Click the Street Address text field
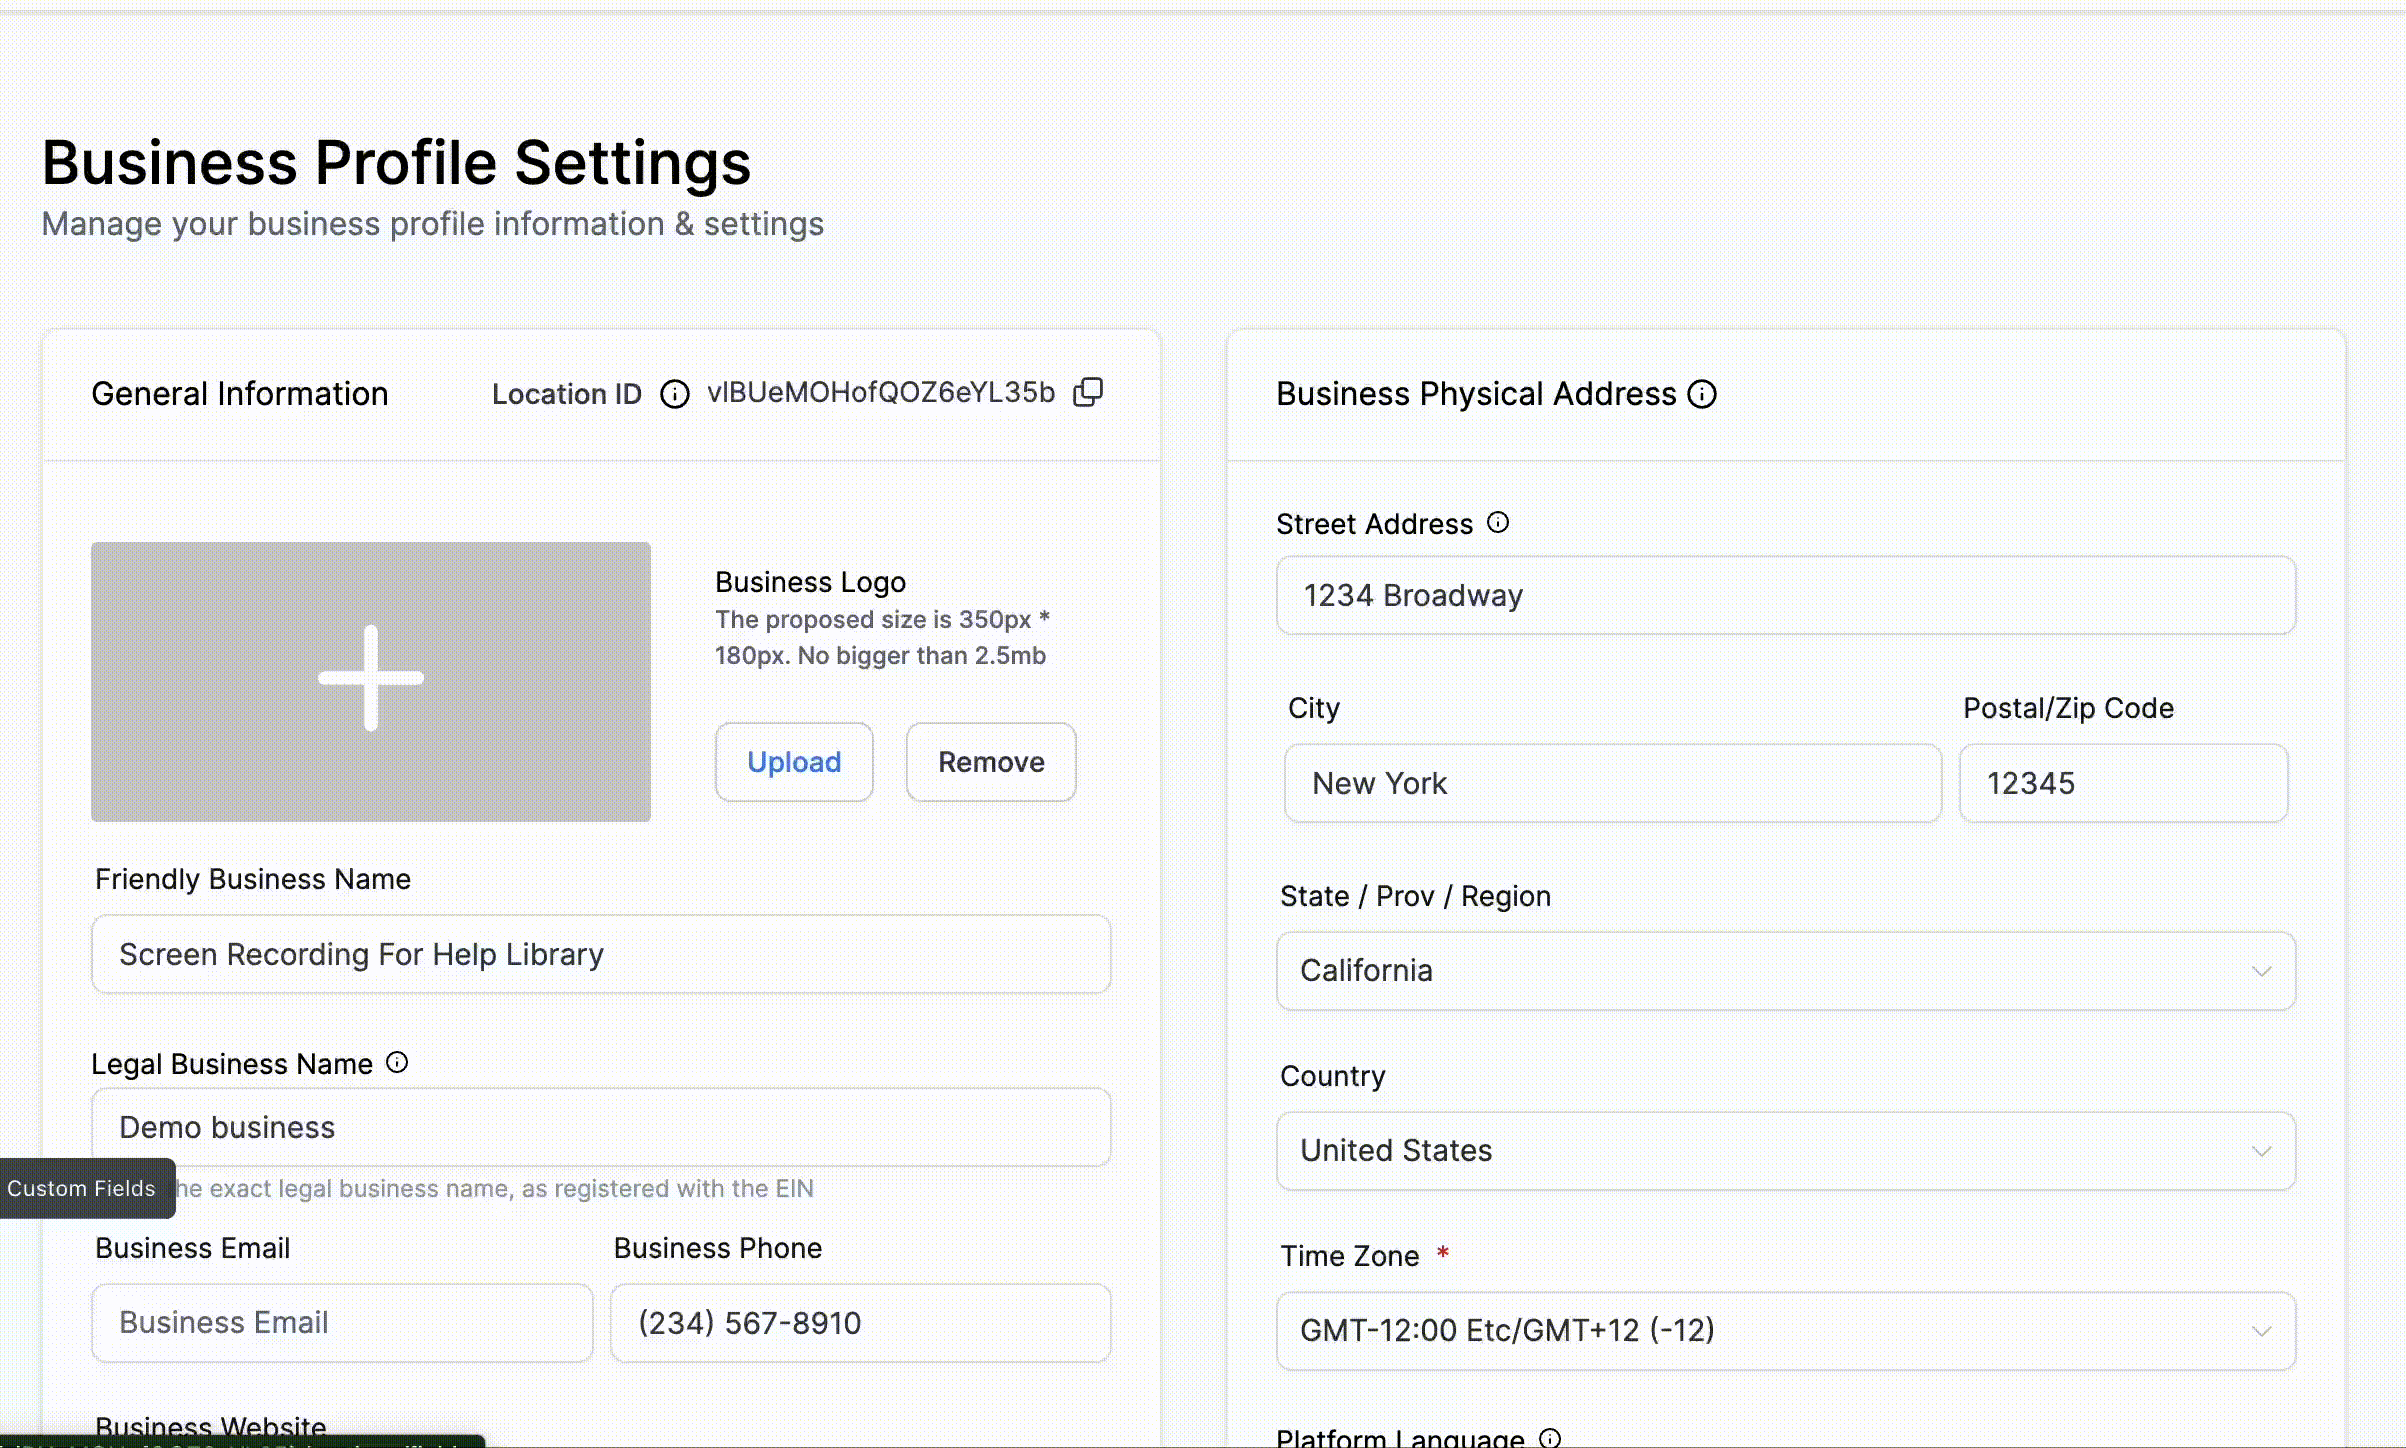The height and width of the screenshot is (1448, 2406). 1785,595
